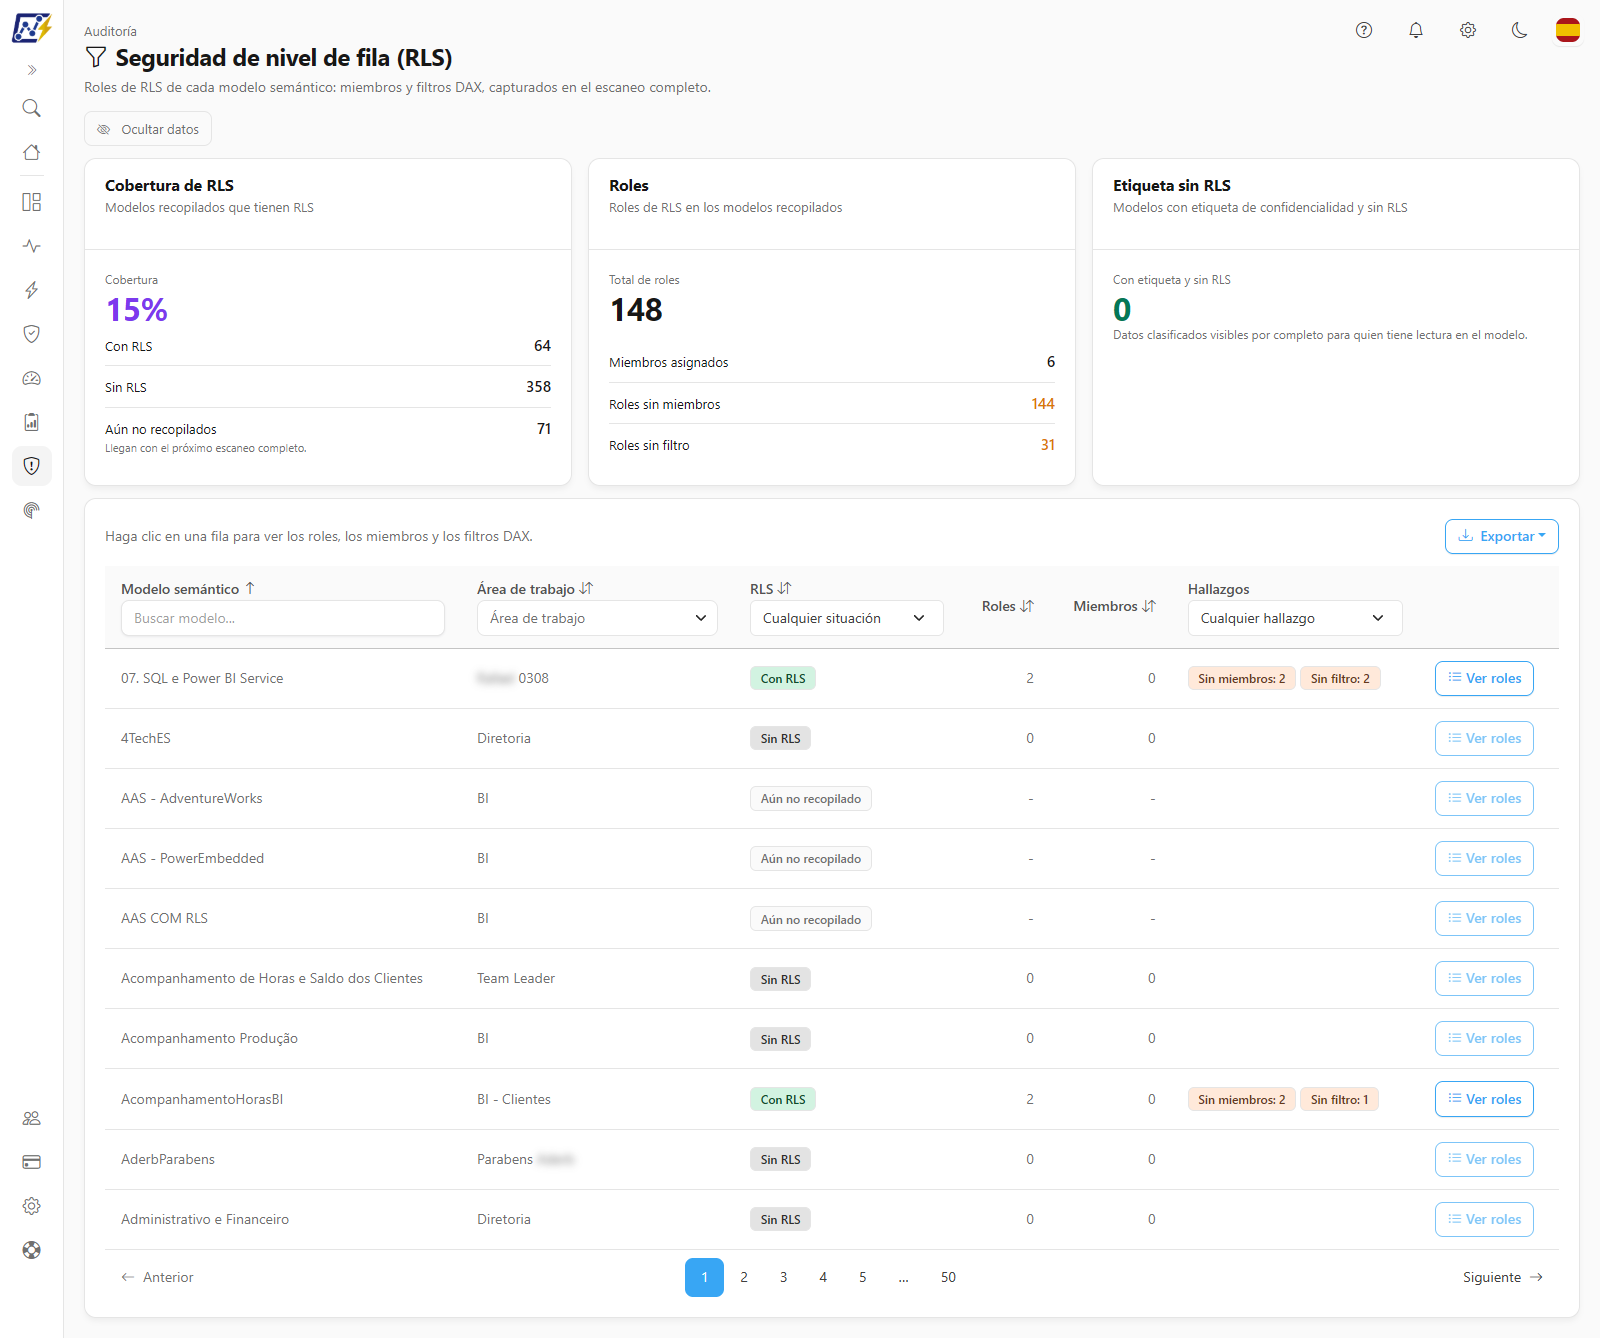Expand the sidebar with the double-chevron icon

point(32,70)
